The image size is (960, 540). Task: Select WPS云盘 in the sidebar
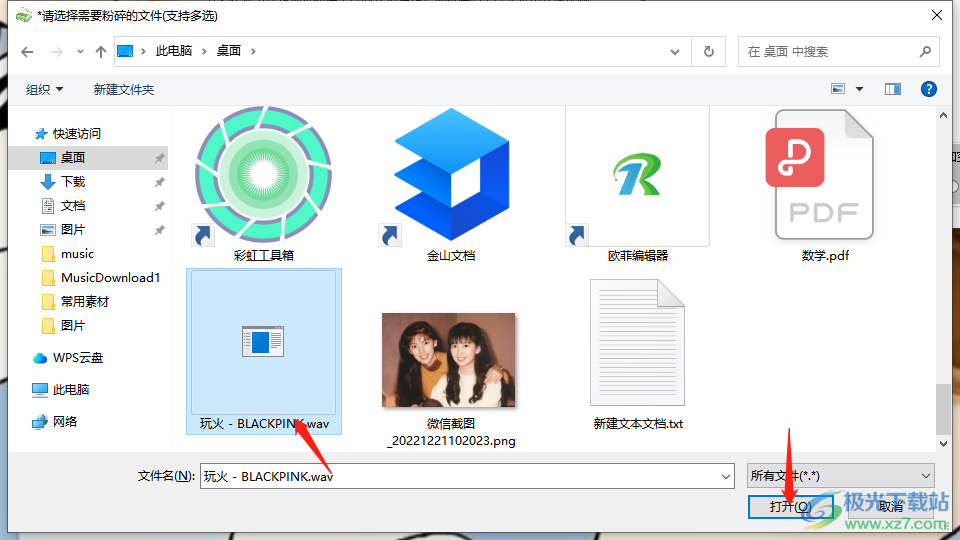(x=78, y=358)
